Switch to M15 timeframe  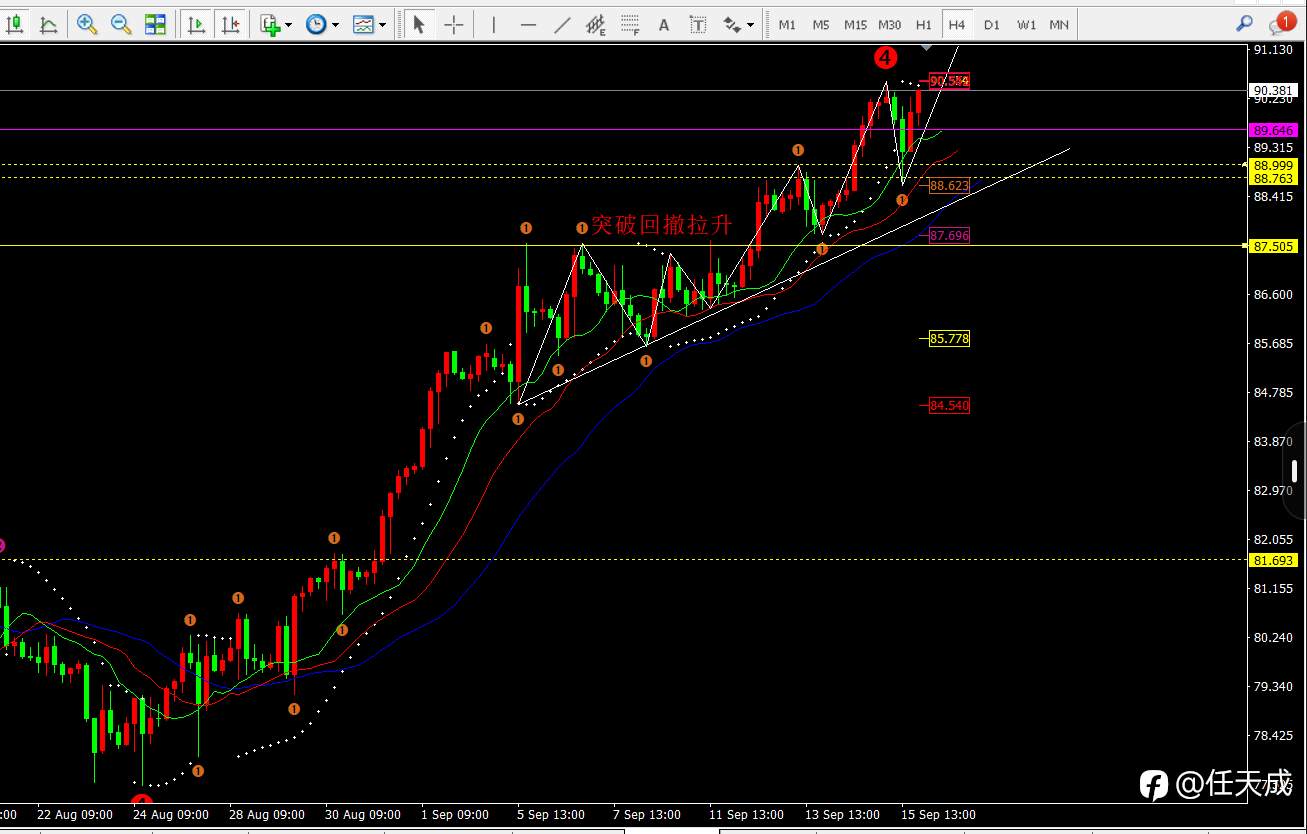pos(855,25)
